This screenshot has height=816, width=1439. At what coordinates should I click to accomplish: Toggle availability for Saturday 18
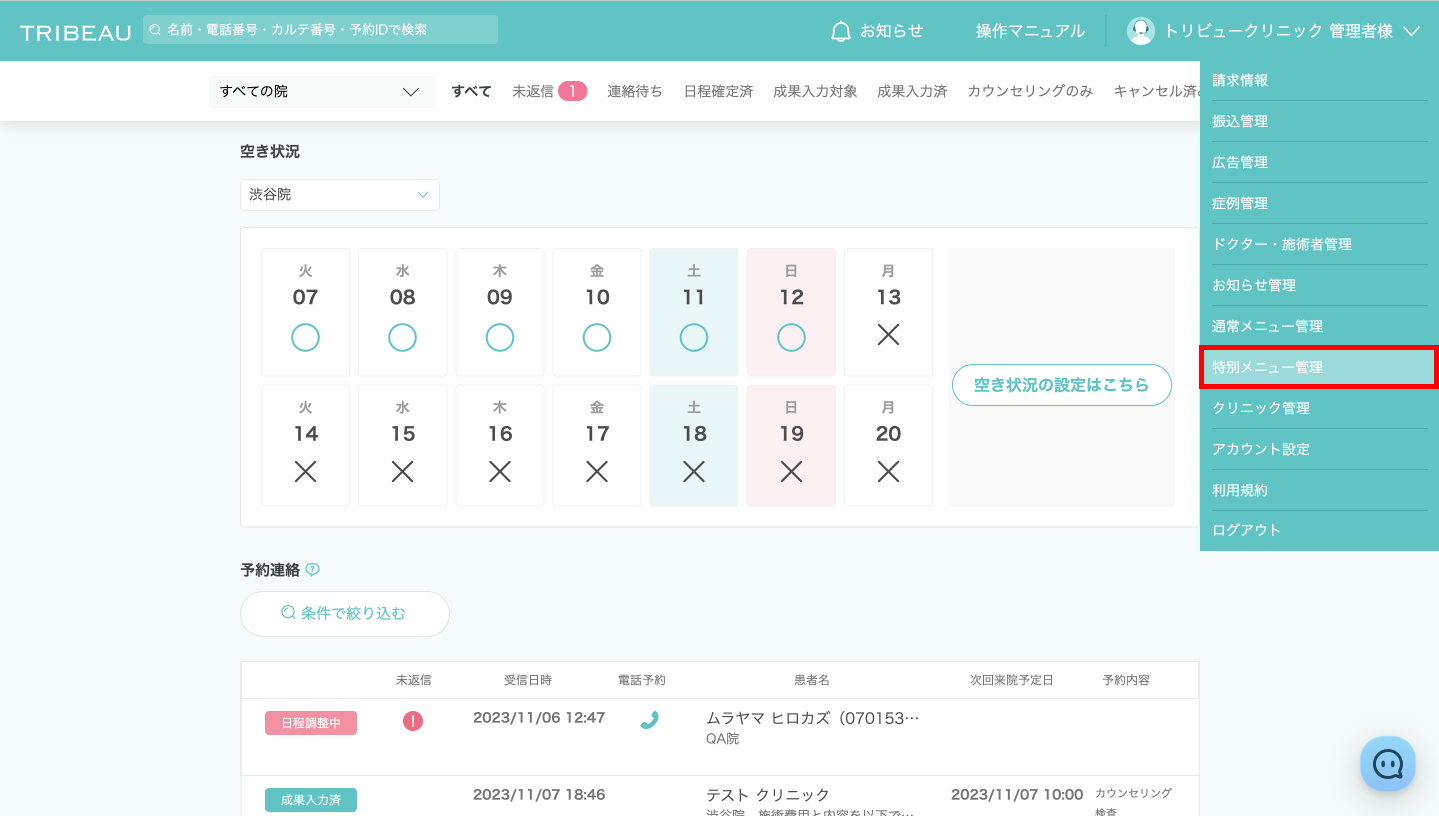coord(694,471)
